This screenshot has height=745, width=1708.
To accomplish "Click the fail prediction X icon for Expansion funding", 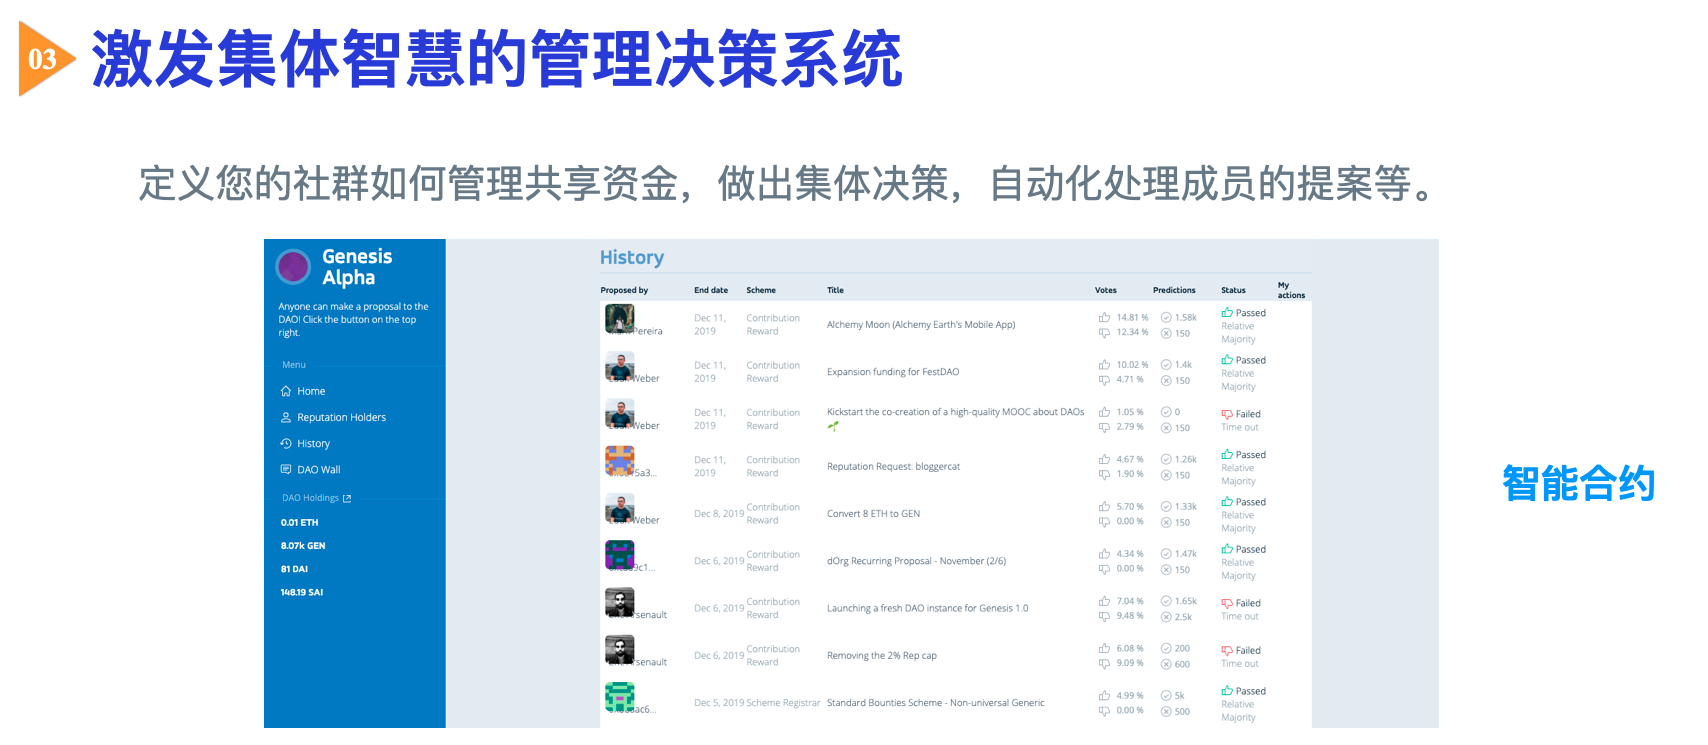I will pyautogui.click(x=1166, y=380).
